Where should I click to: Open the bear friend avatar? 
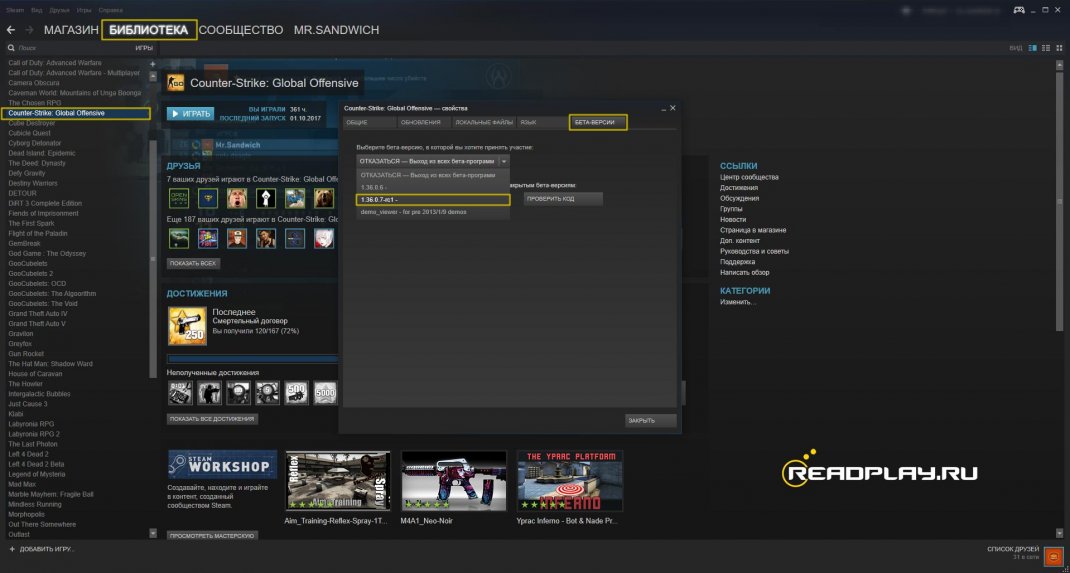coord(324,198)
